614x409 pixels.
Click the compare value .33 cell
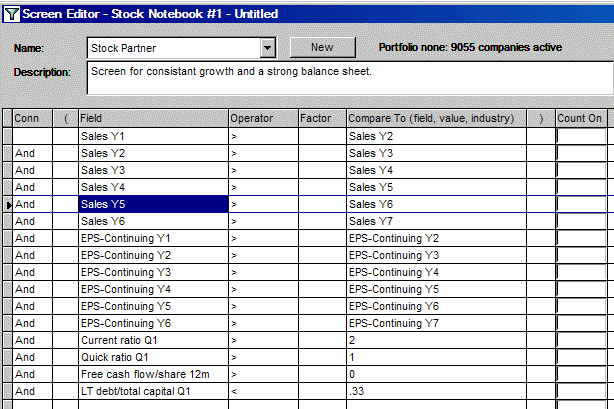tap(436, 391)
